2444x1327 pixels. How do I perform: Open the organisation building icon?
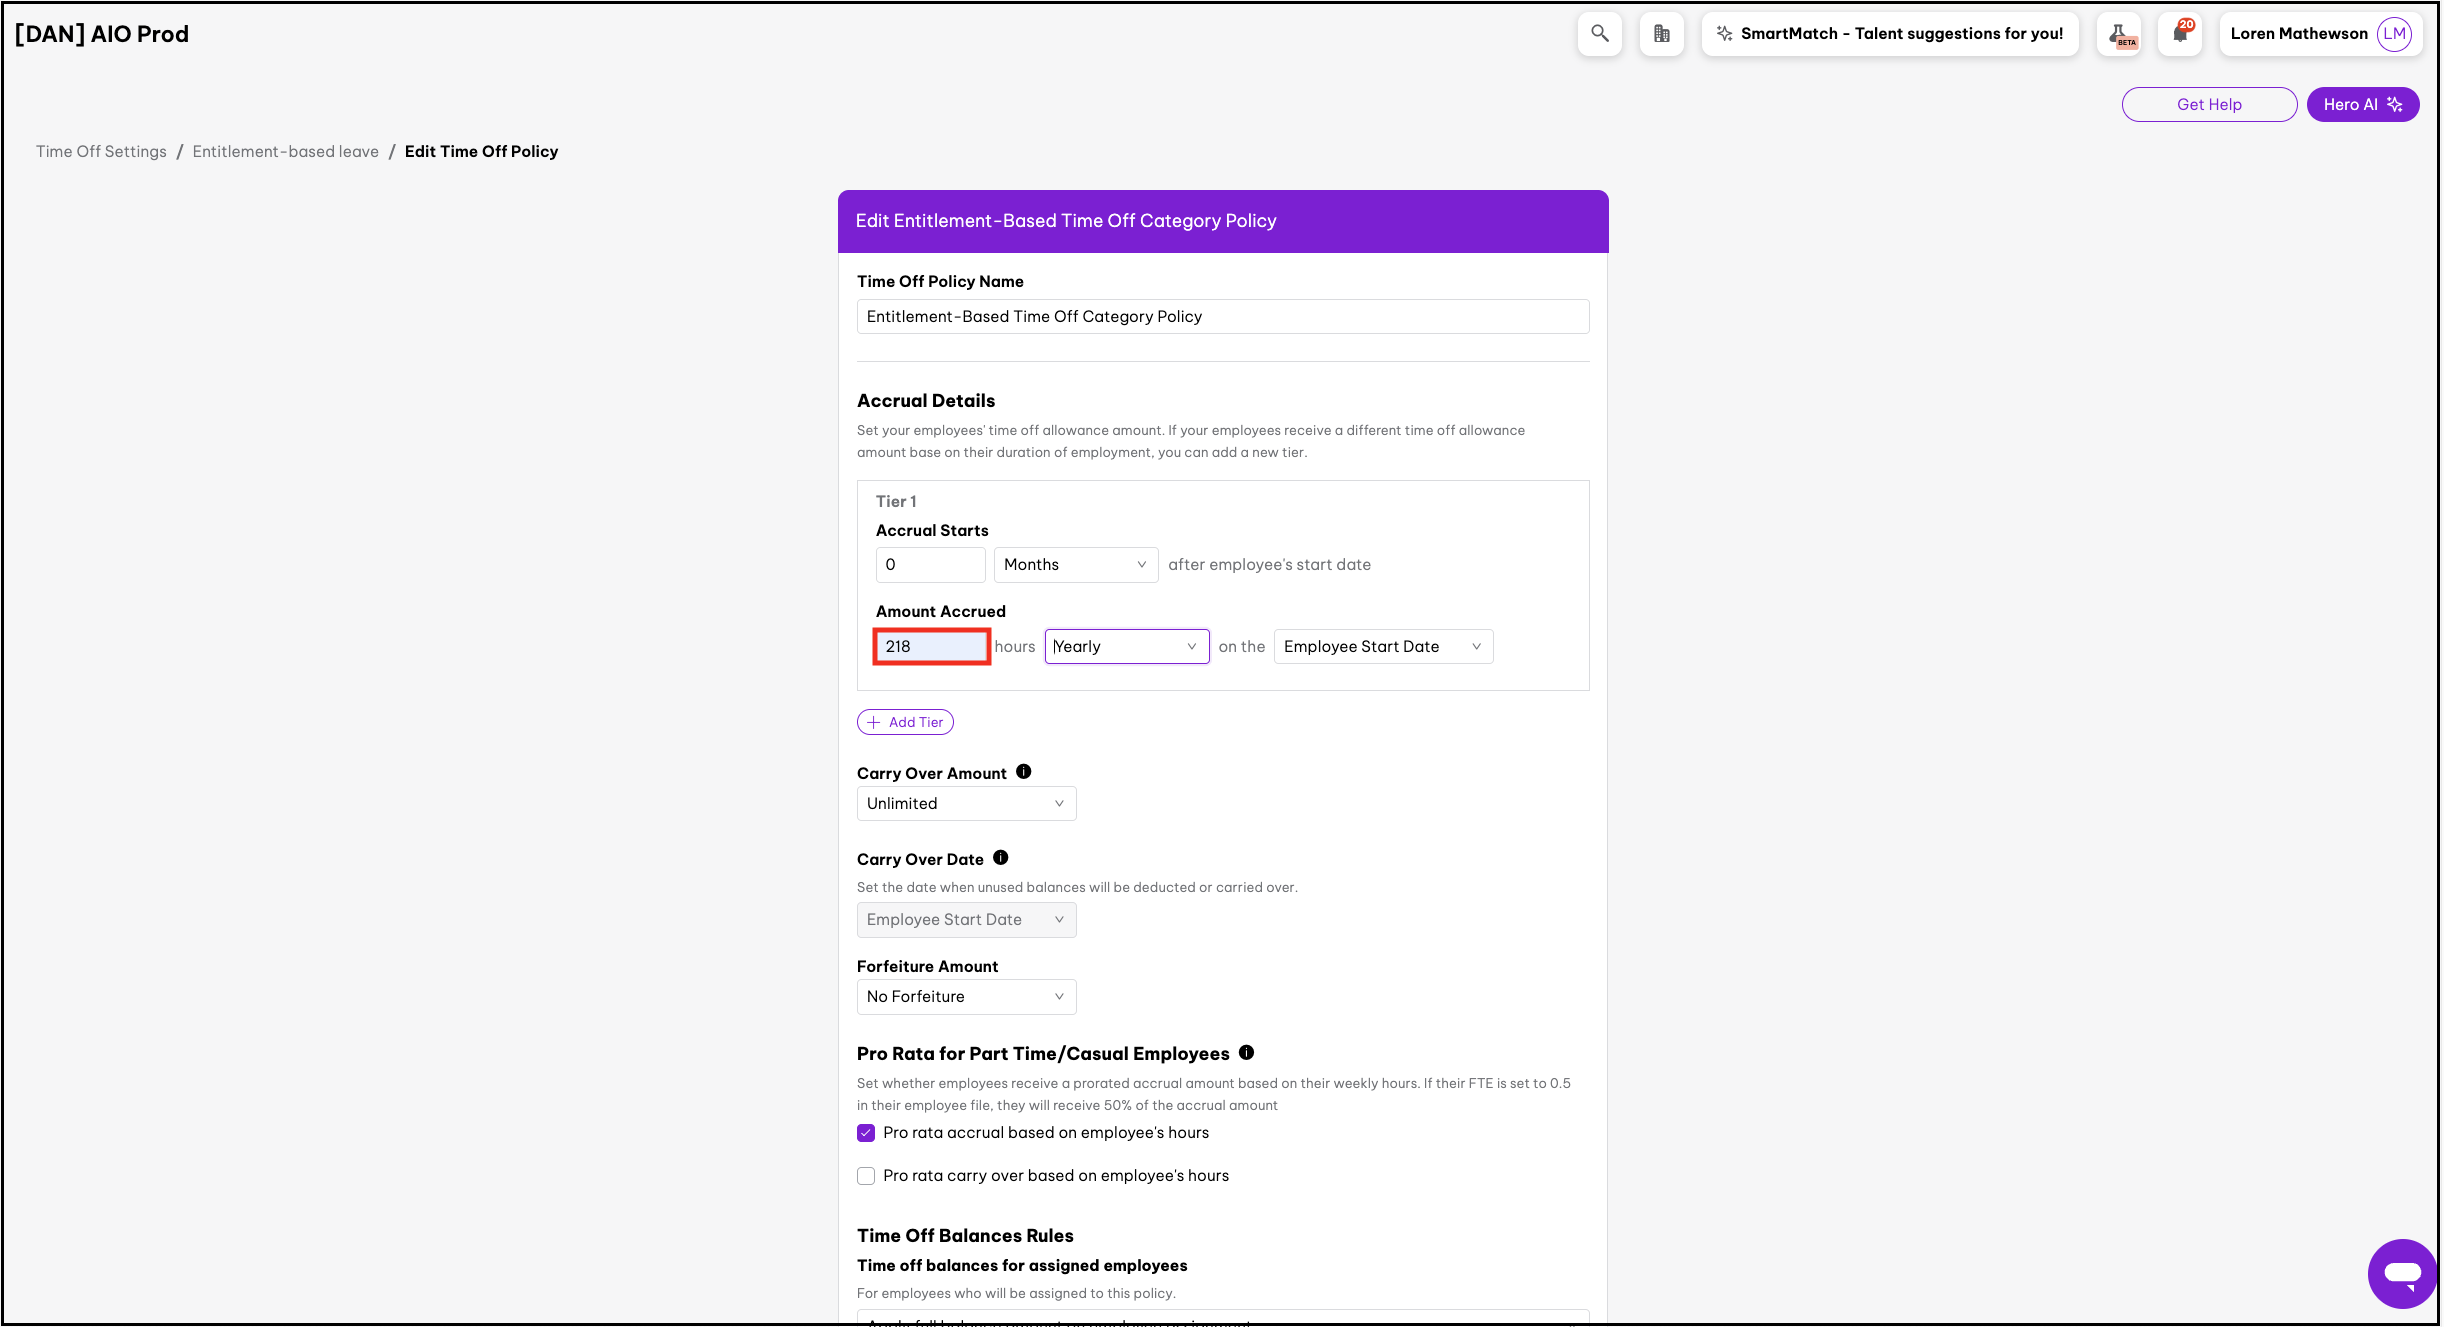[x=1661, y=34]
